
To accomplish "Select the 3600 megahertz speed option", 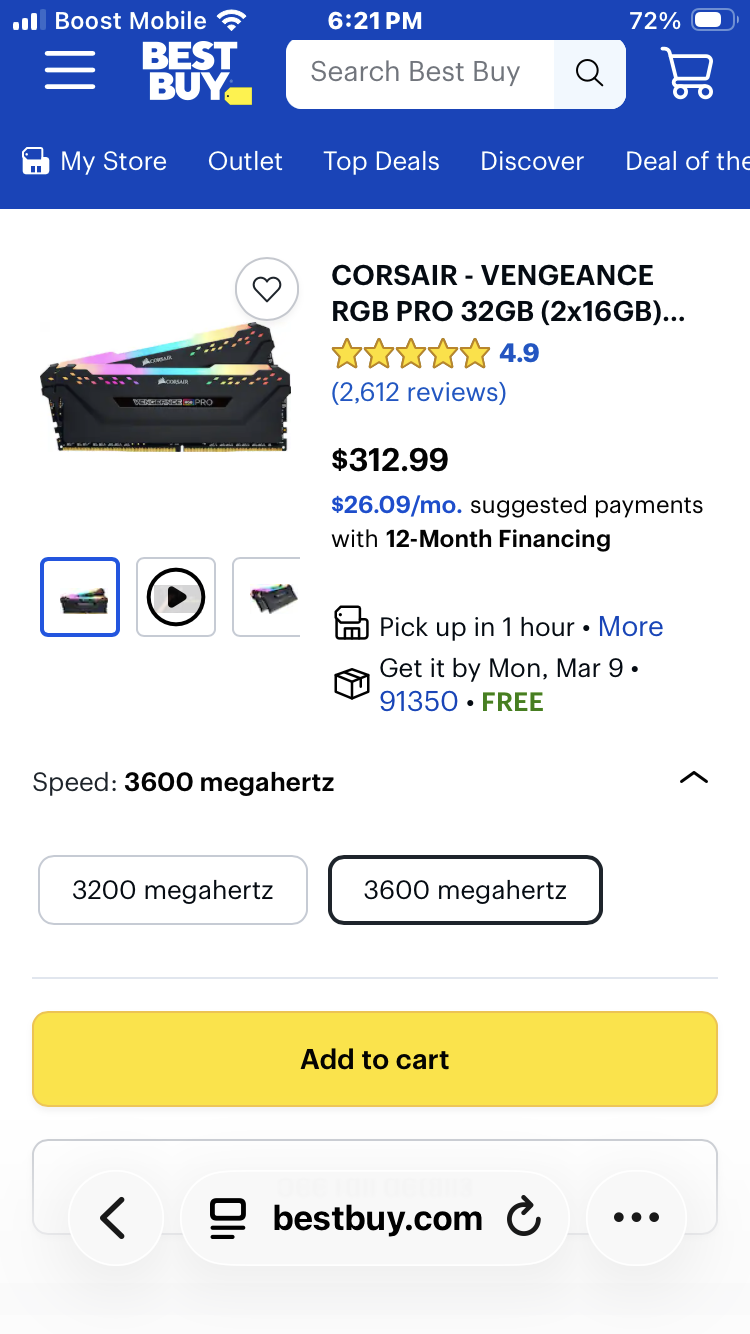I will 465,890.
